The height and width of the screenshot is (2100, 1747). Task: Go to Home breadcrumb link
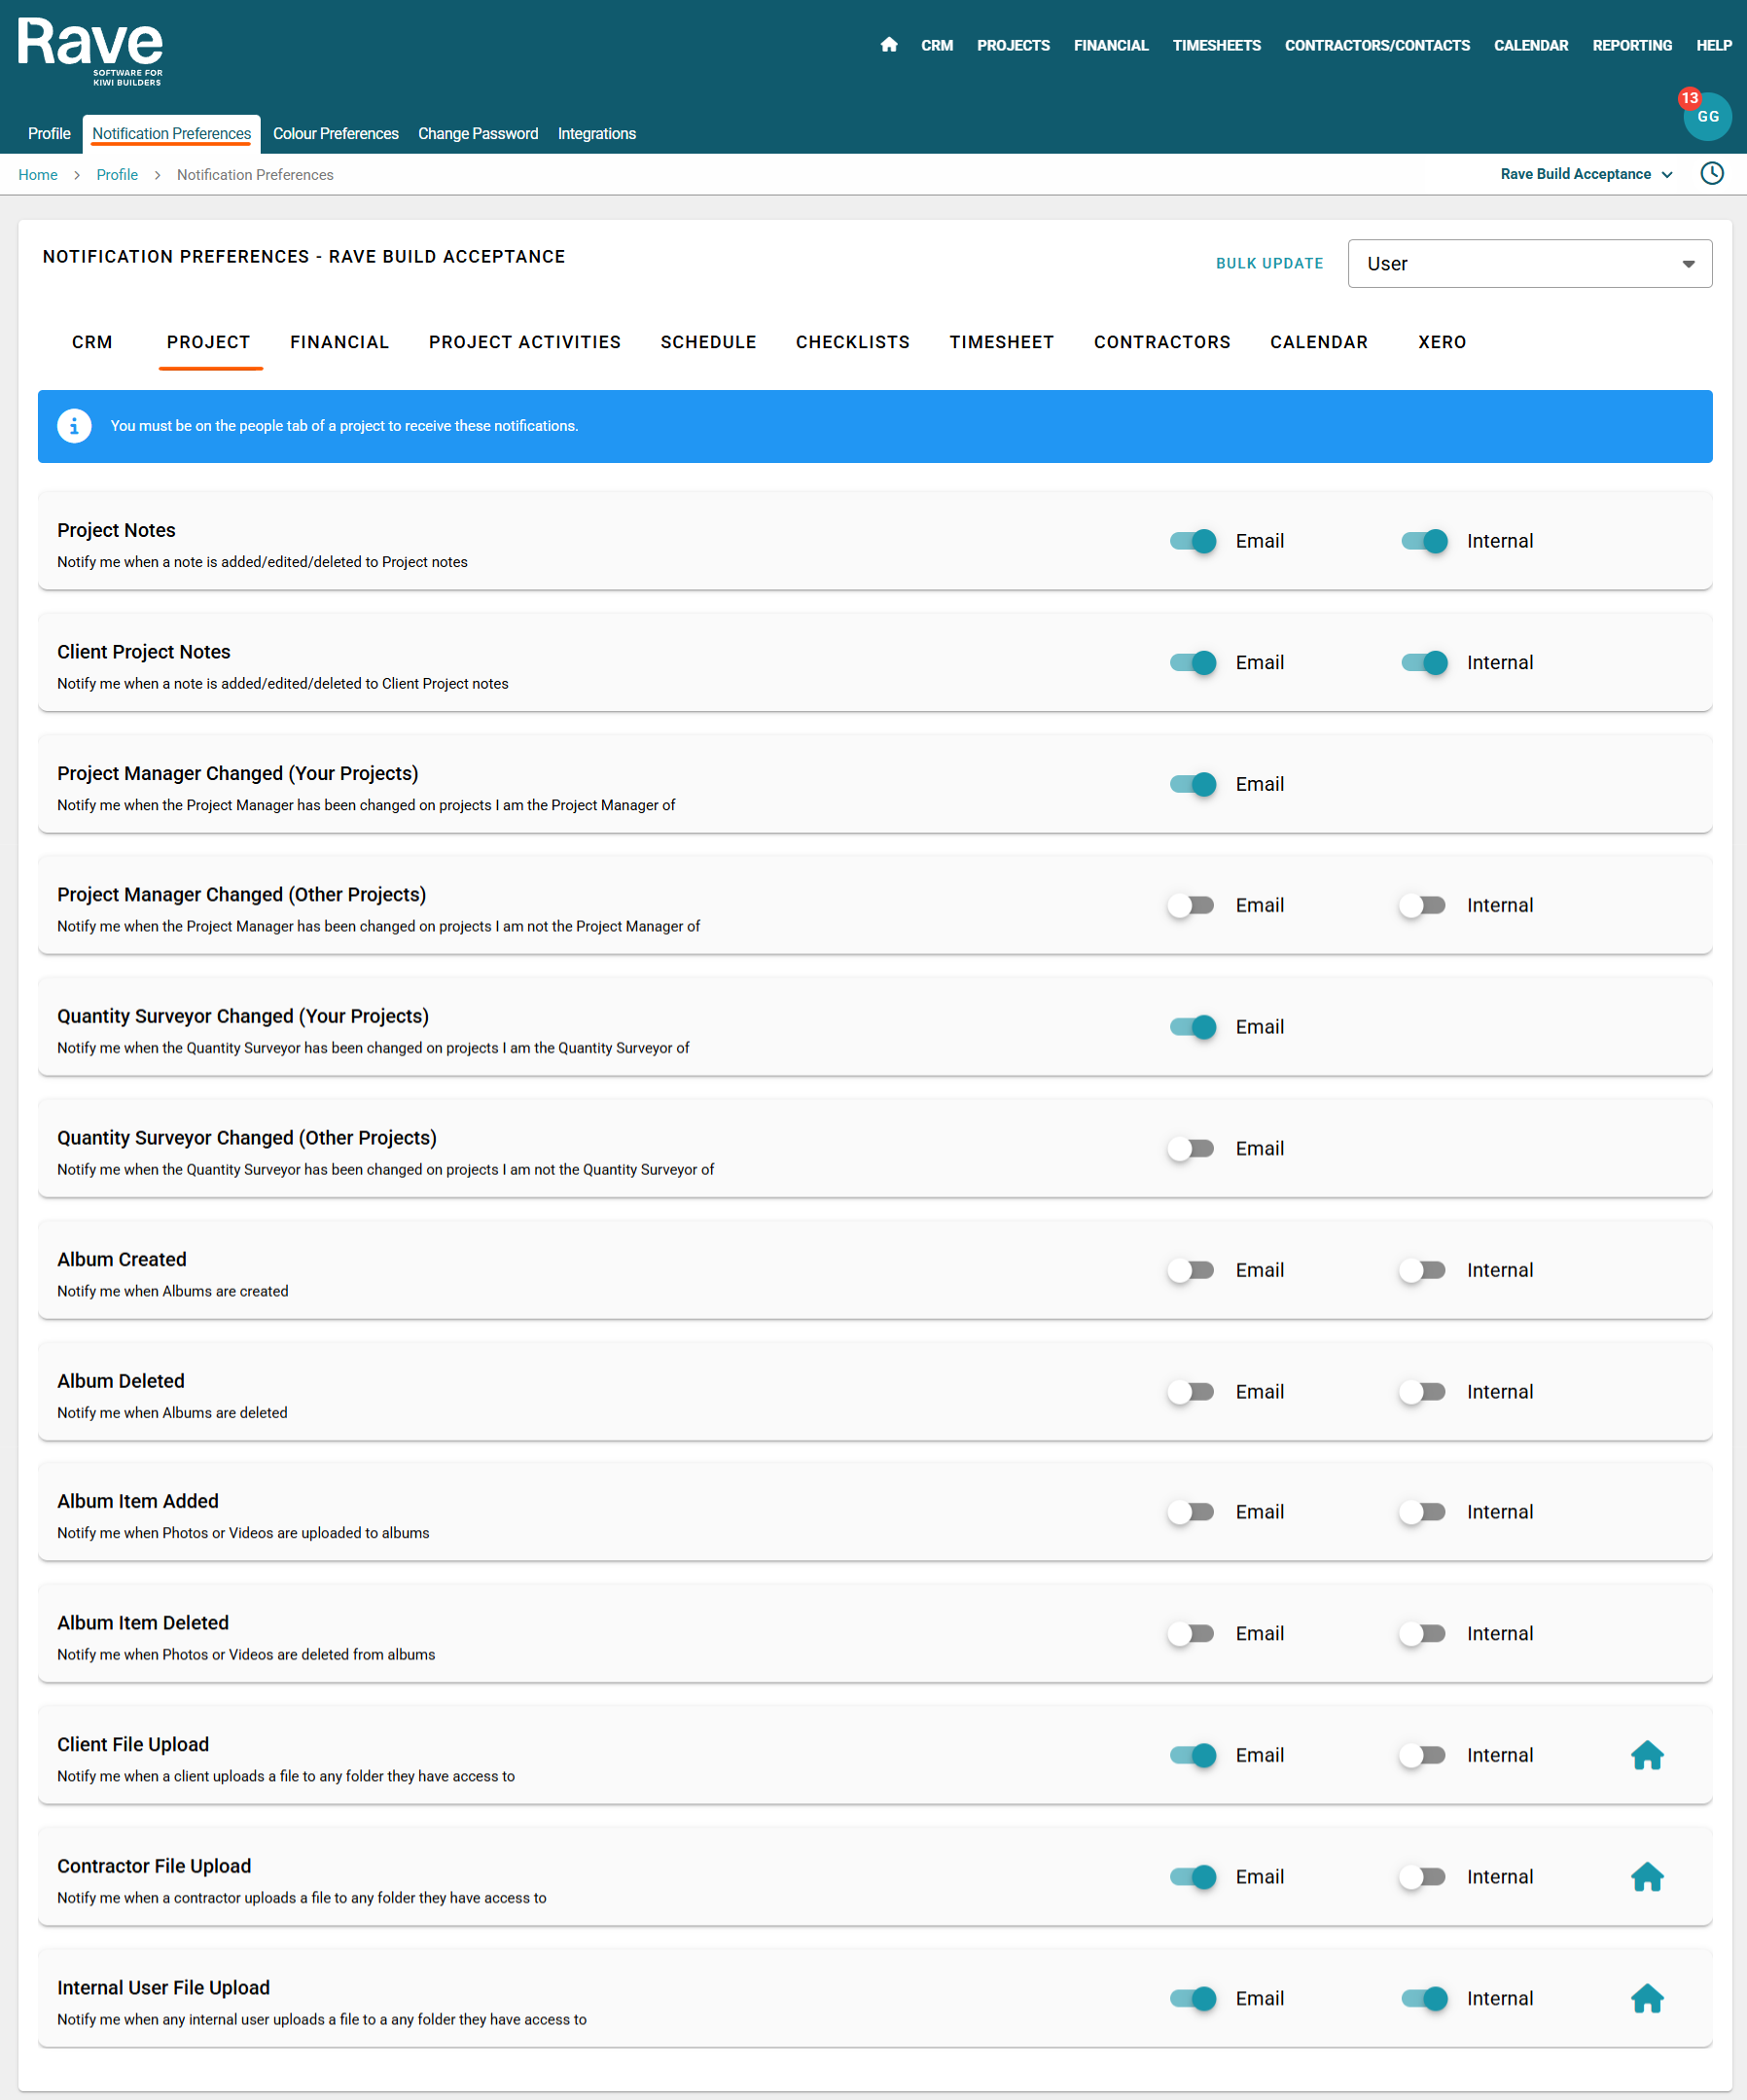pos(38,175)
